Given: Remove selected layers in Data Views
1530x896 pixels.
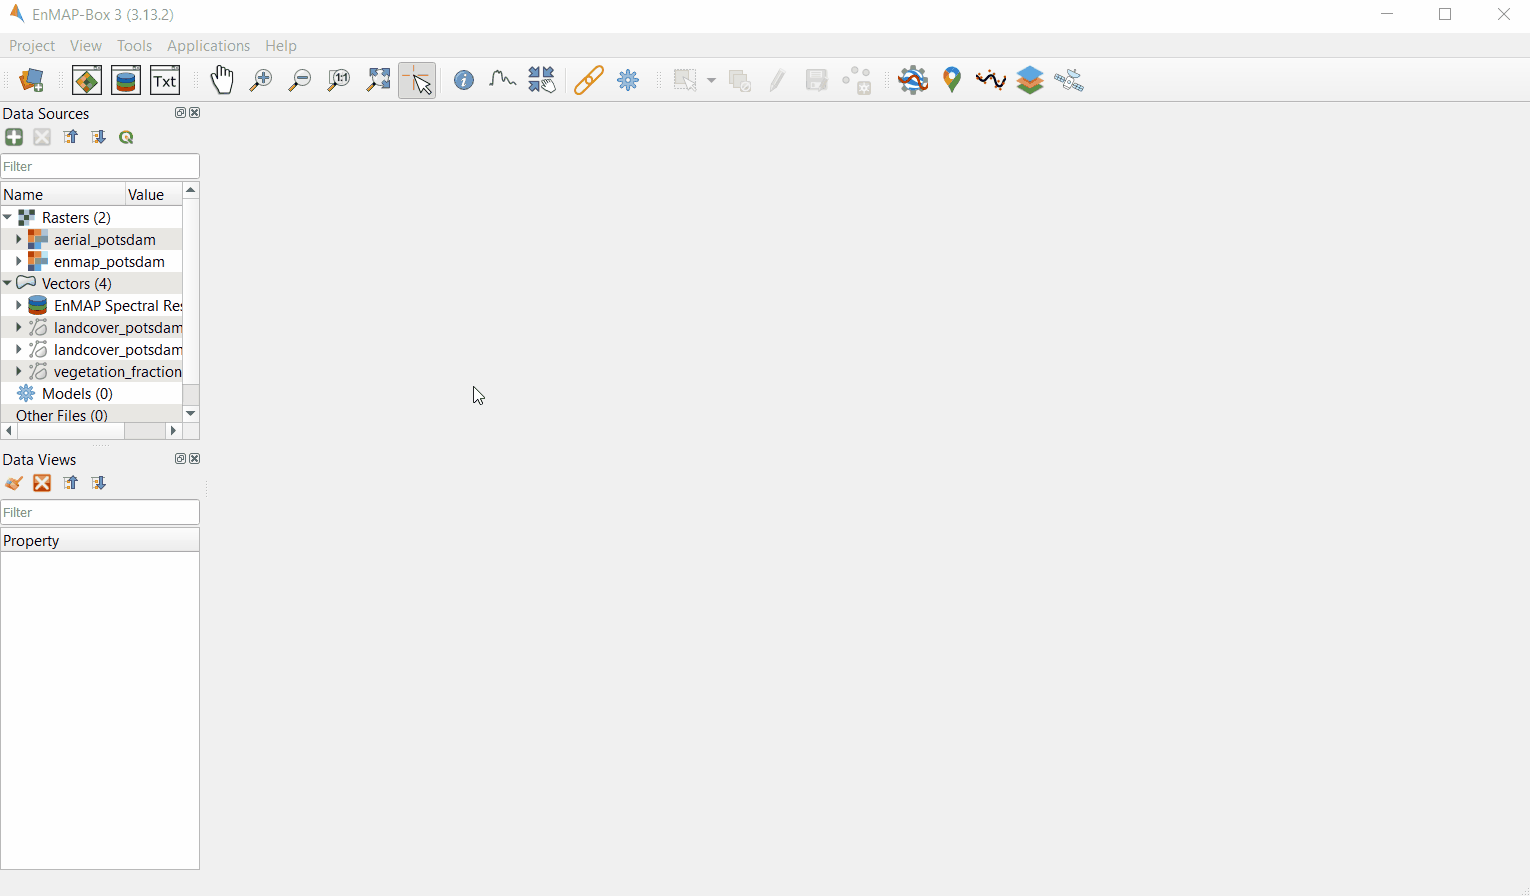Looking at the screenshot, I should [42, 483].
